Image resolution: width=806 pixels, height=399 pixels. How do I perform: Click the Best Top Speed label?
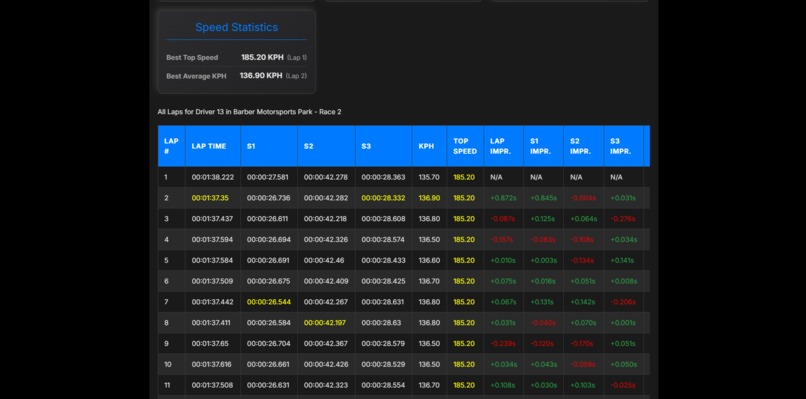point(192,58)
